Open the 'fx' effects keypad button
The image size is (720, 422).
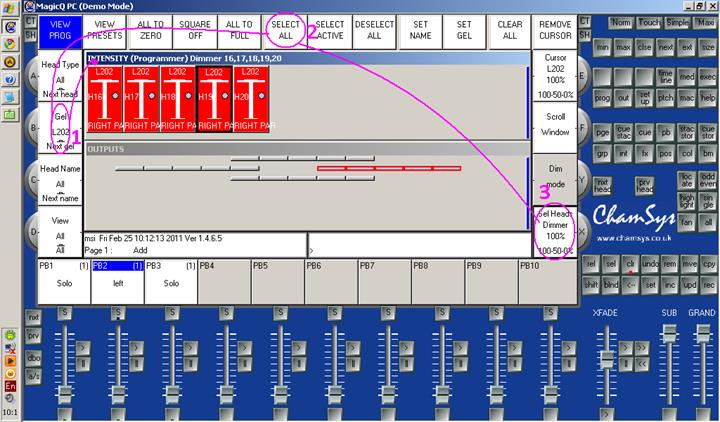(644, 153)
